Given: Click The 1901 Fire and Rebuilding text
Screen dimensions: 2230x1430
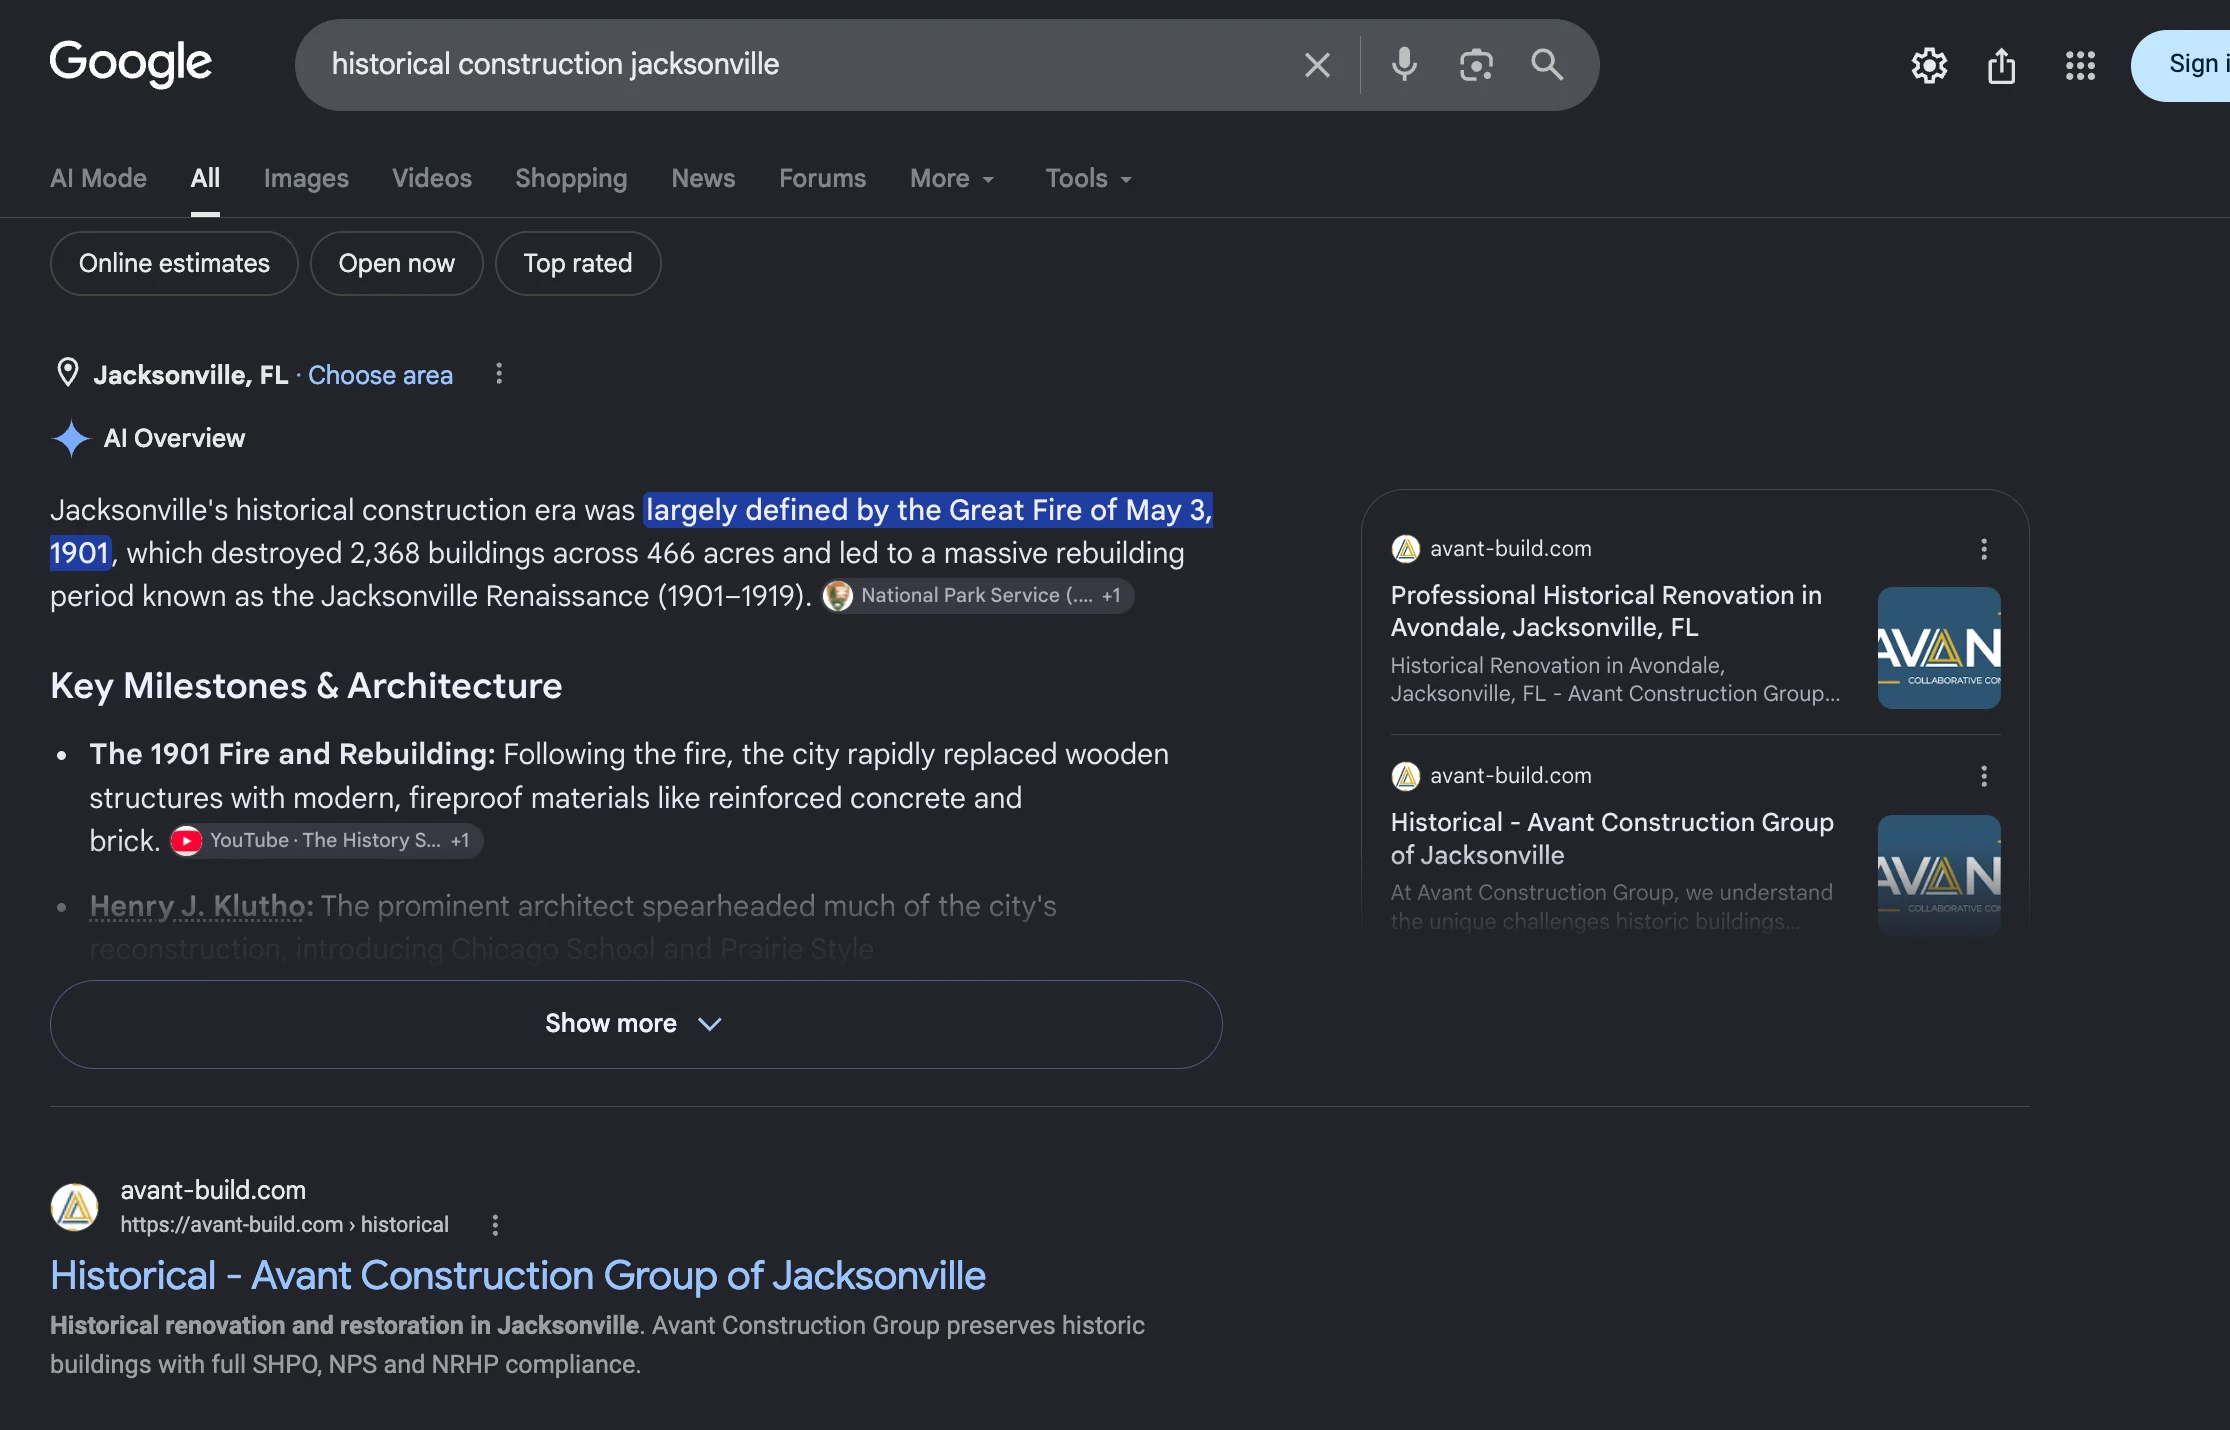Looking at the screenshot, I should coord(292,754).
